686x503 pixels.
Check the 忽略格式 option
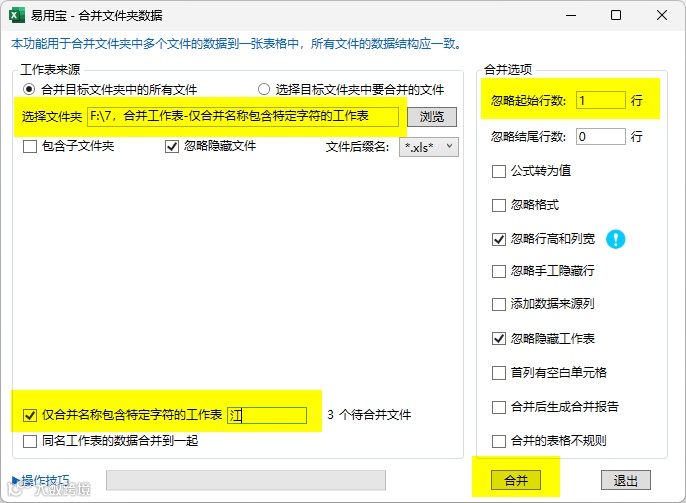[x=499, y=205]
